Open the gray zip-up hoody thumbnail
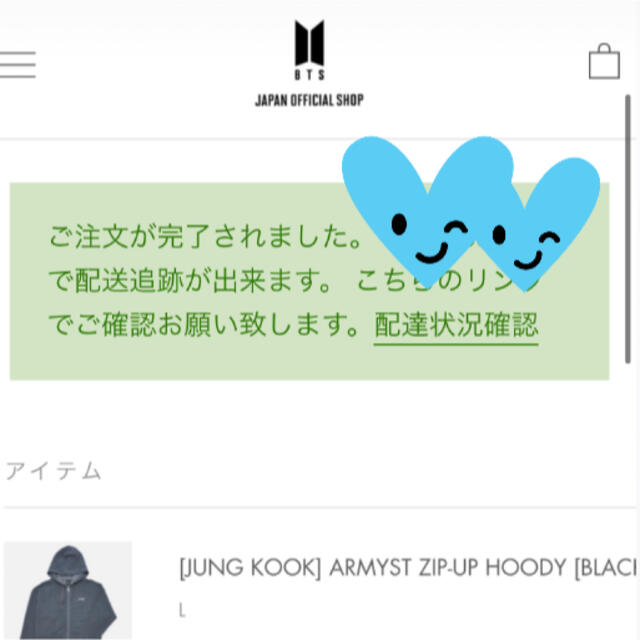 click(x=68, y=590)
